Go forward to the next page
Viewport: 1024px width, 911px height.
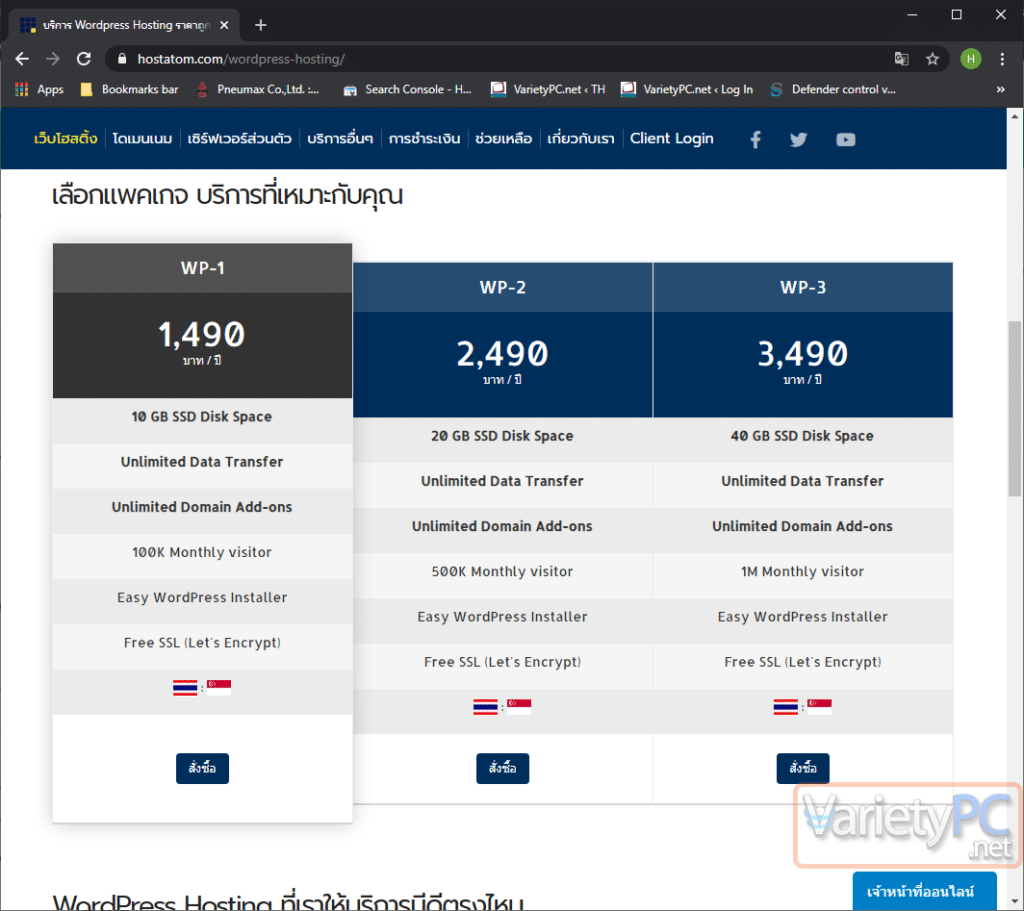pyautogui.click(x=53, y=59)
